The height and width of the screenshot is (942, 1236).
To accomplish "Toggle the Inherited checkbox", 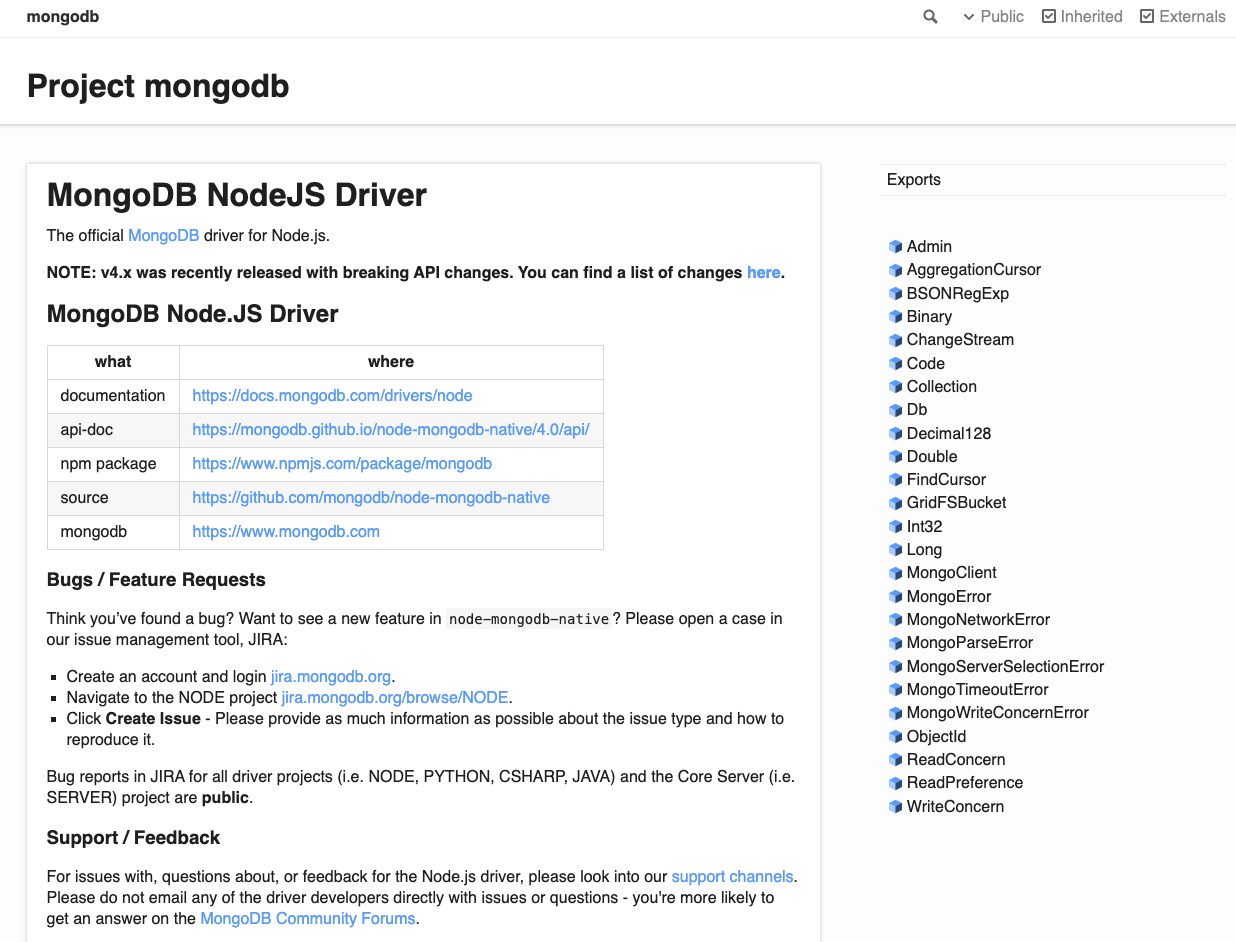I will [1049, 16].
